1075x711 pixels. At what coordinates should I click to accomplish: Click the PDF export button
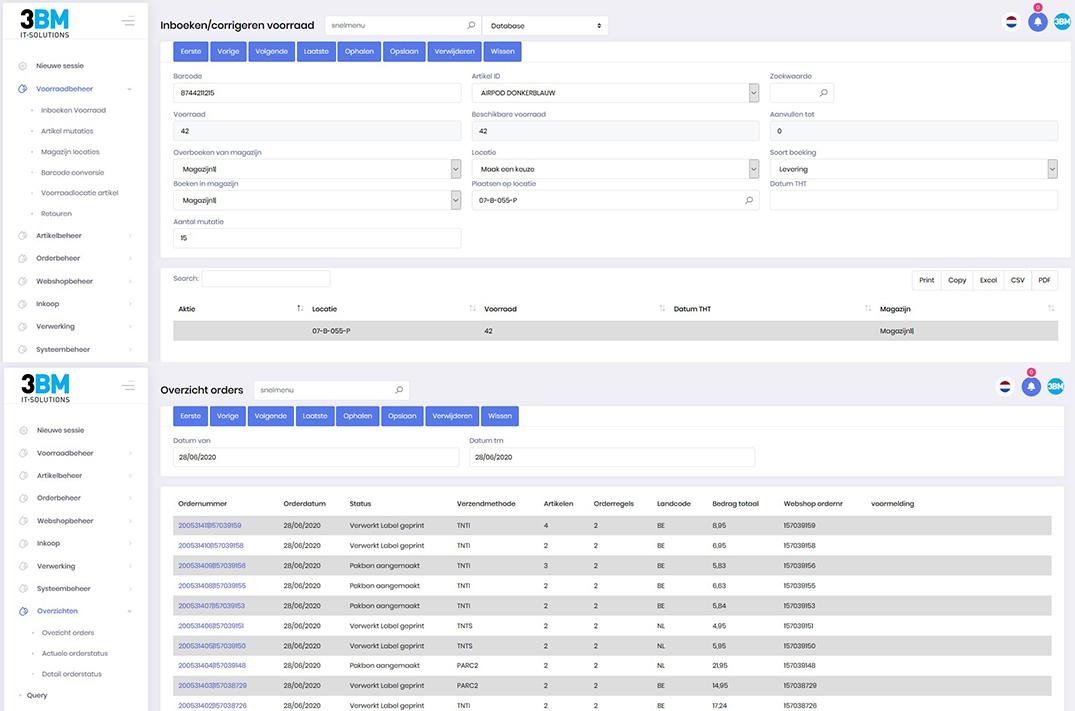coord(1044,280)
